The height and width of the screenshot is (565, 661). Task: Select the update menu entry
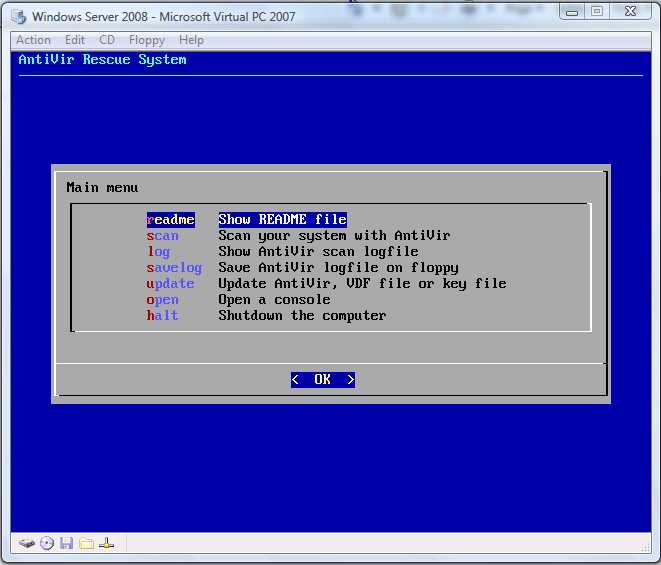[170, 284]
